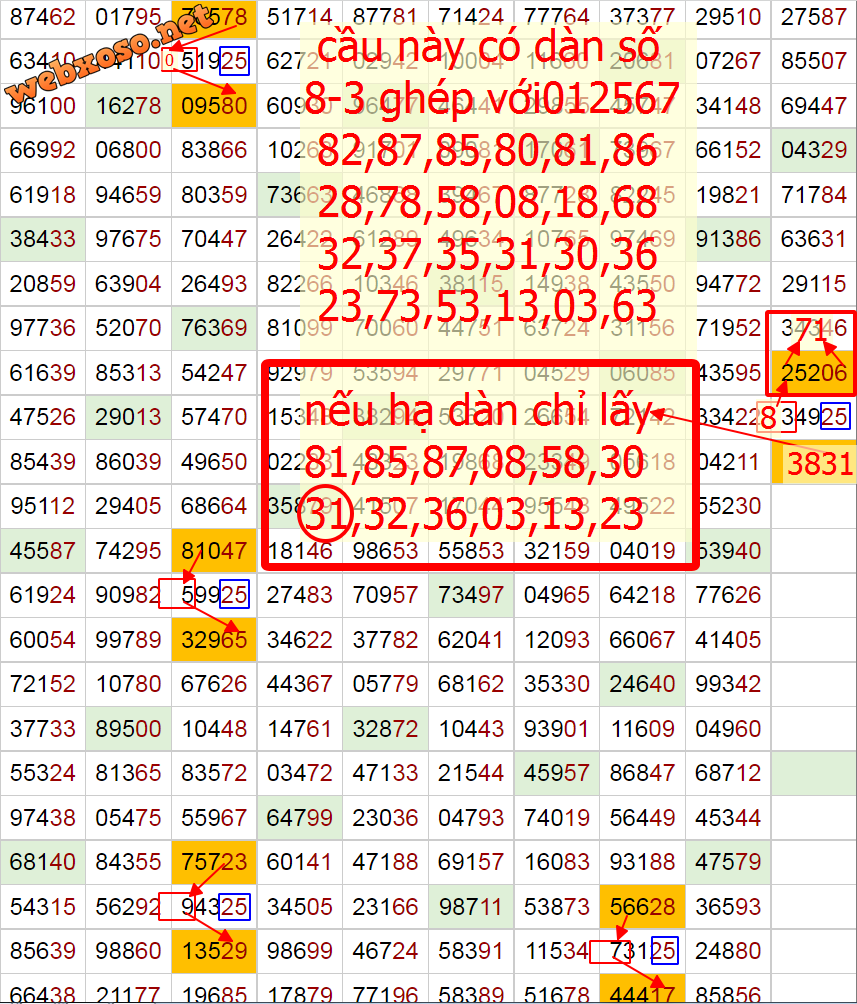Image resolution: width=857 pixels, height=1004 pixels.
Task: Click the cell with 66992
Action: pos(43,150)
